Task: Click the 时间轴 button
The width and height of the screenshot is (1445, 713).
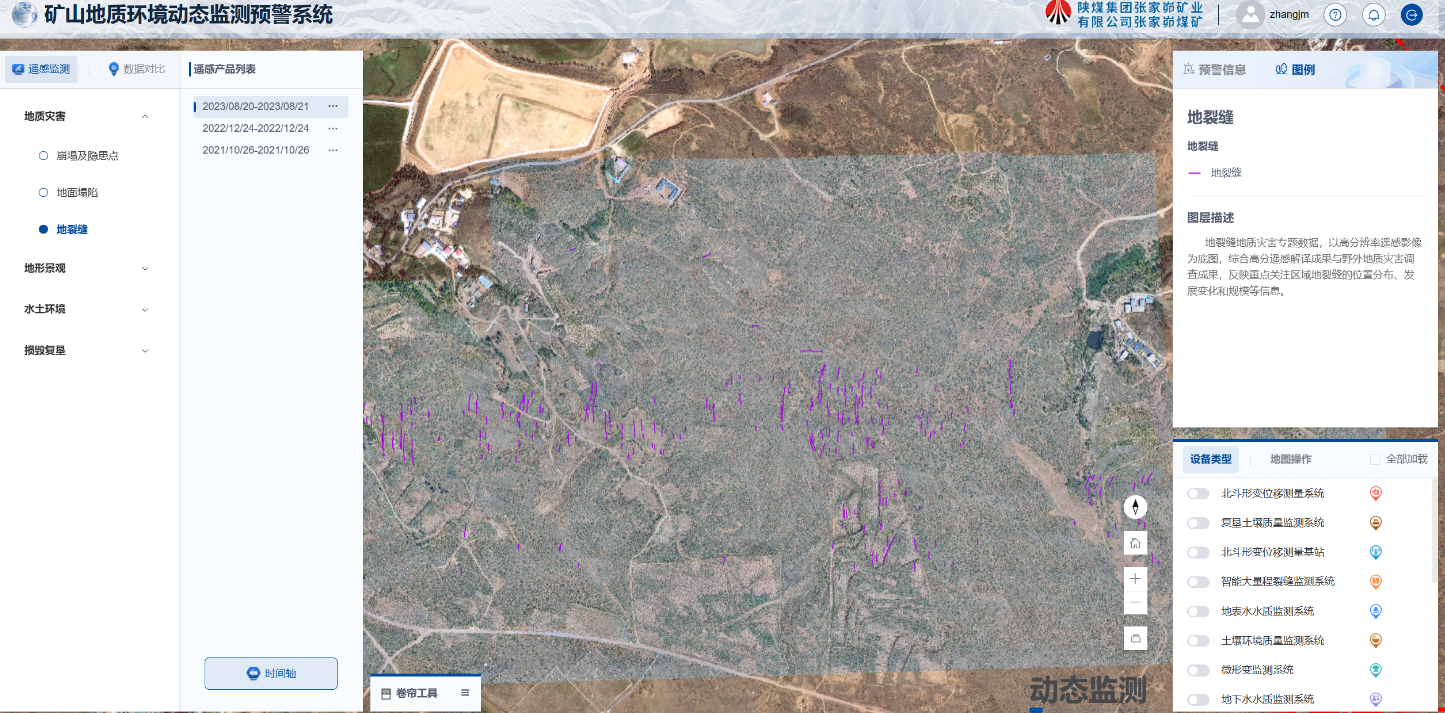Action: click(271, 673)
